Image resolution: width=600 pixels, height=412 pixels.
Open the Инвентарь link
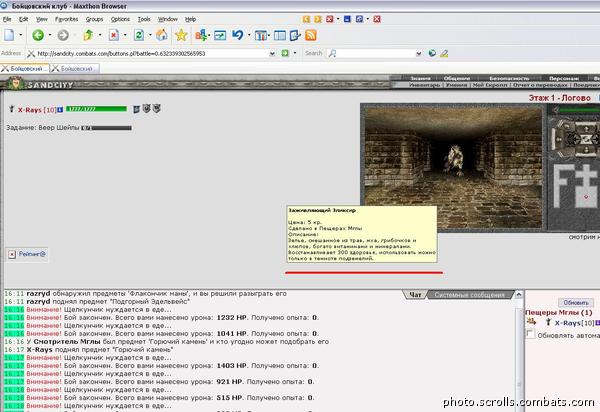click(425, 85)
